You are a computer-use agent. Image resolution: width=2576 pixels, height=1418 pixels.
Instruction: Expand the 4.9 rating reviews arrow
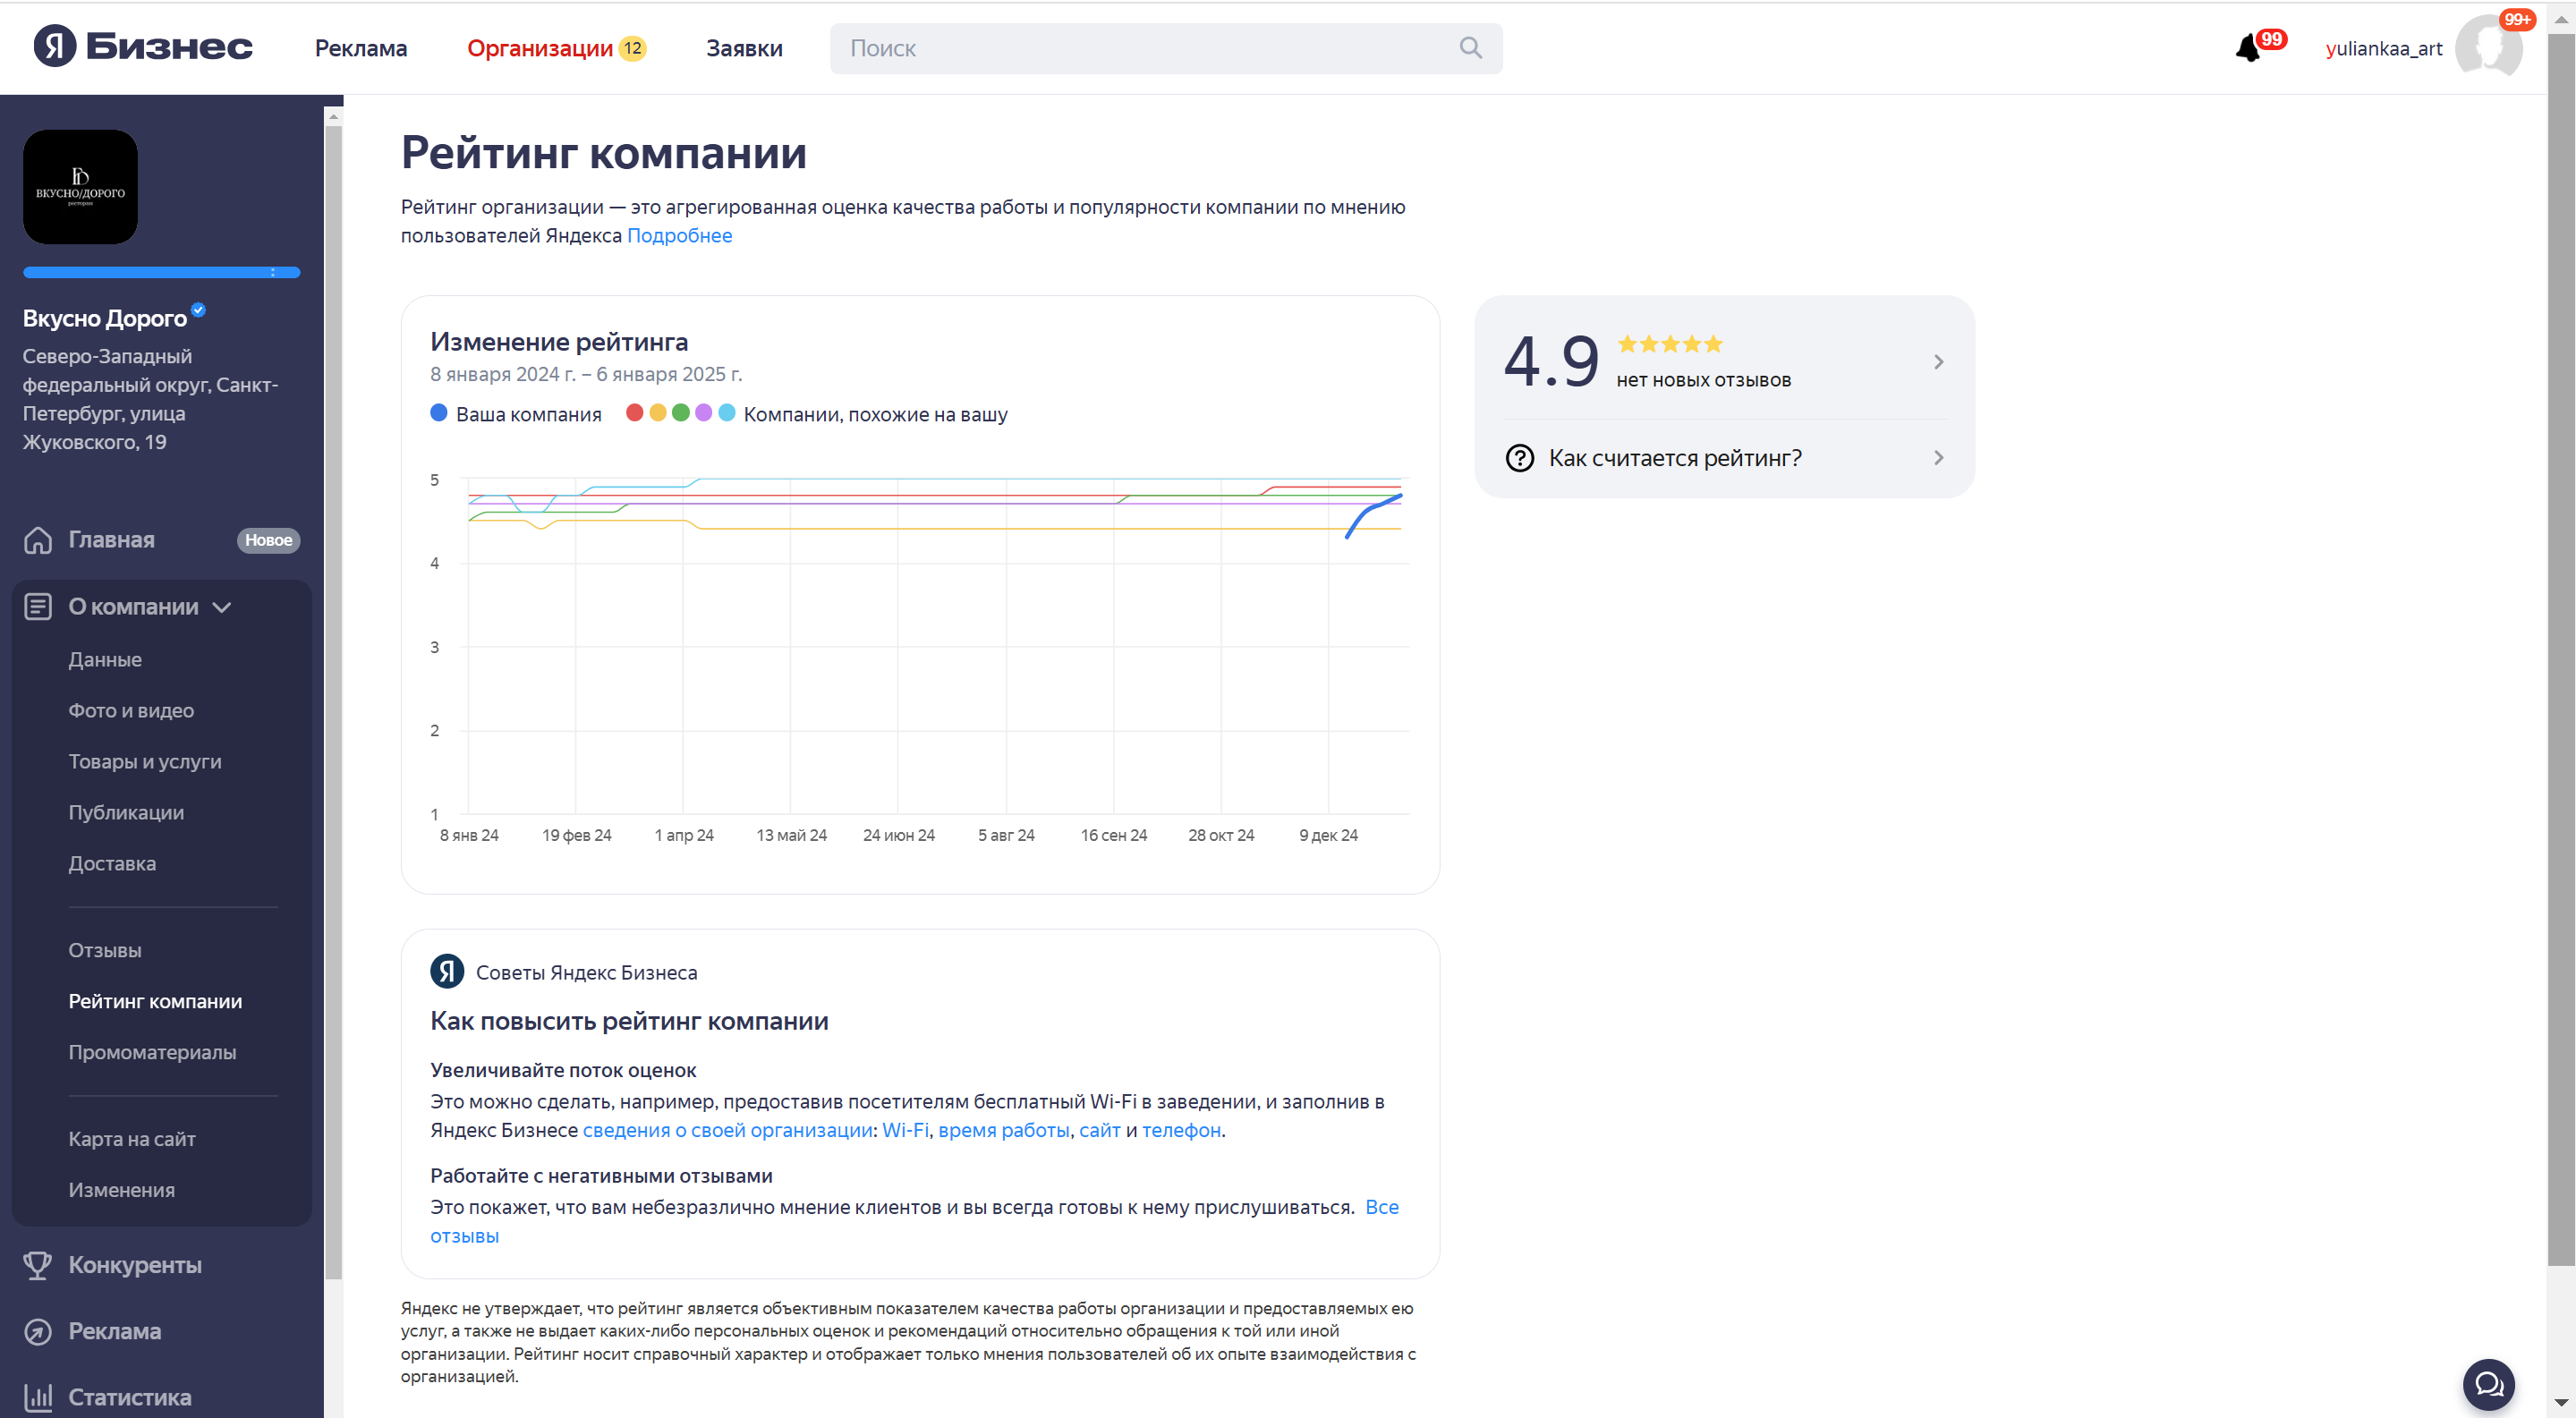point(1939,362)
